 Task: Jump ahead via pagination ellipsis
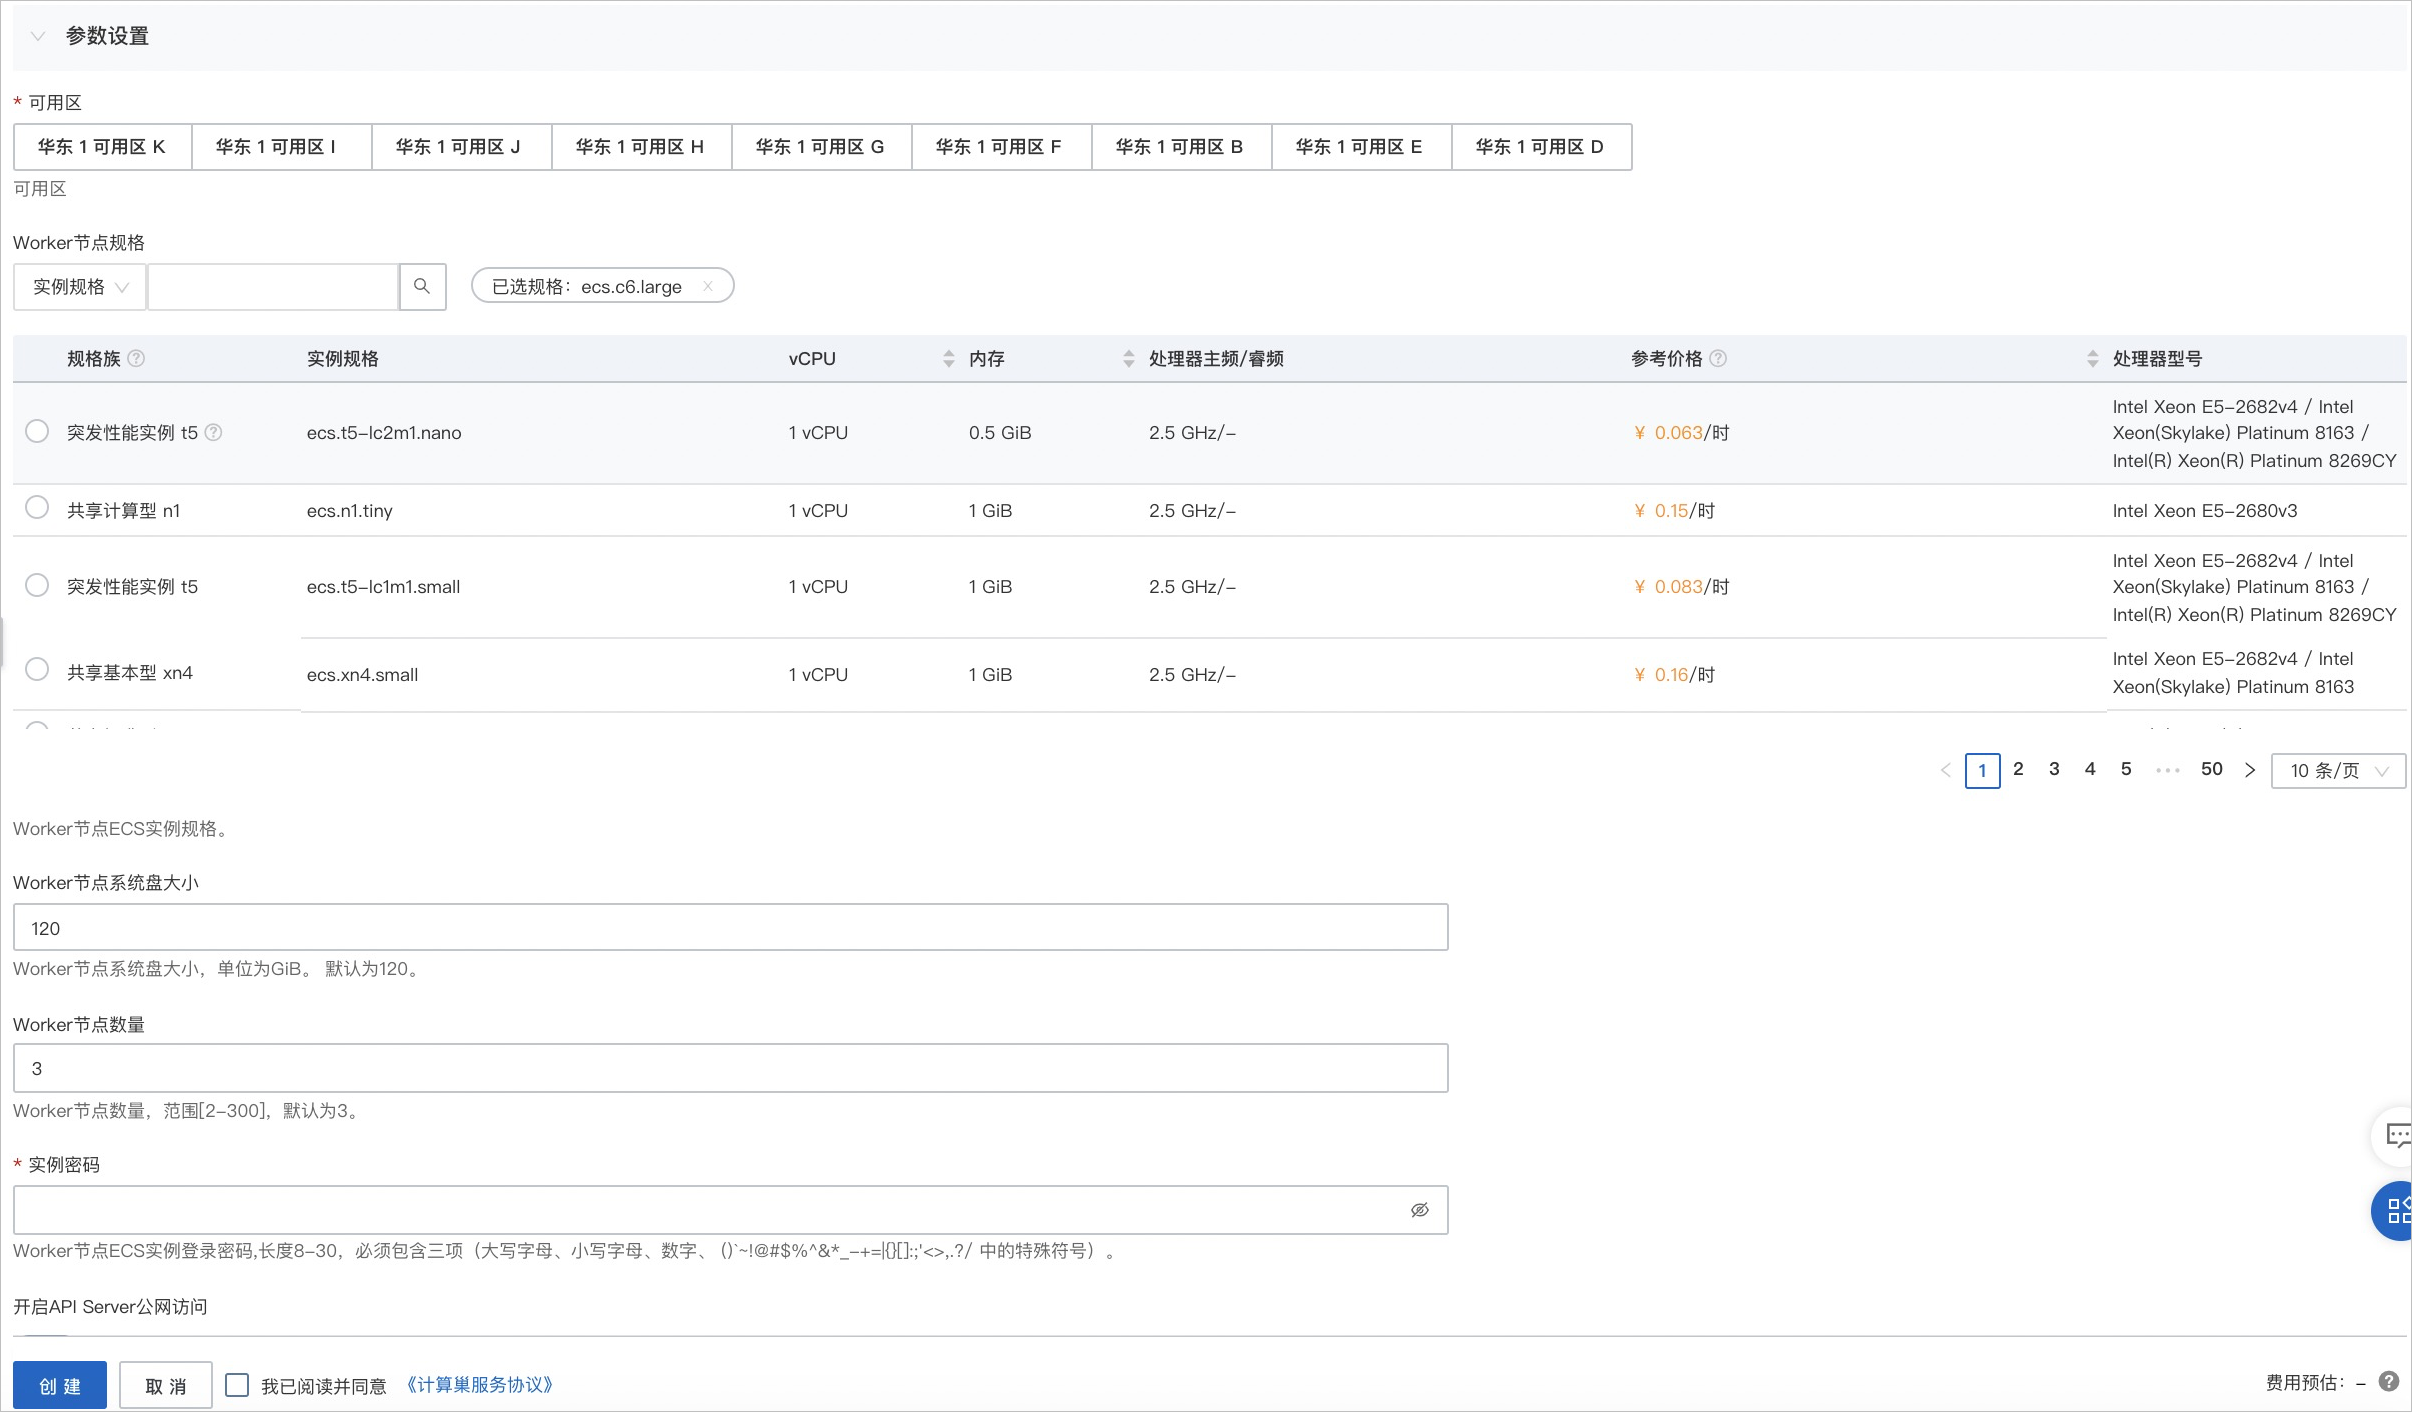[x=2167, y=770]
